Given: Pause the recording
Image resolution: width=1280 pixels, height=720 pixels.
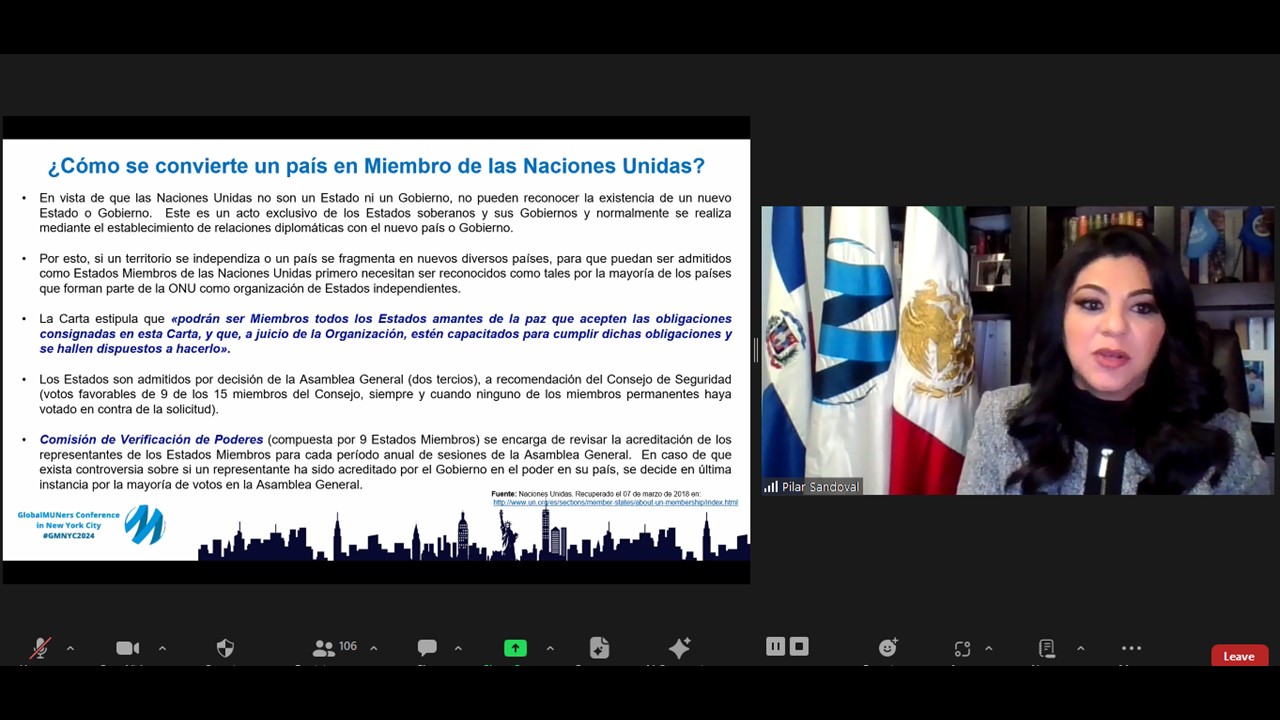Looking at the screenshot, I should pos(775,647).
